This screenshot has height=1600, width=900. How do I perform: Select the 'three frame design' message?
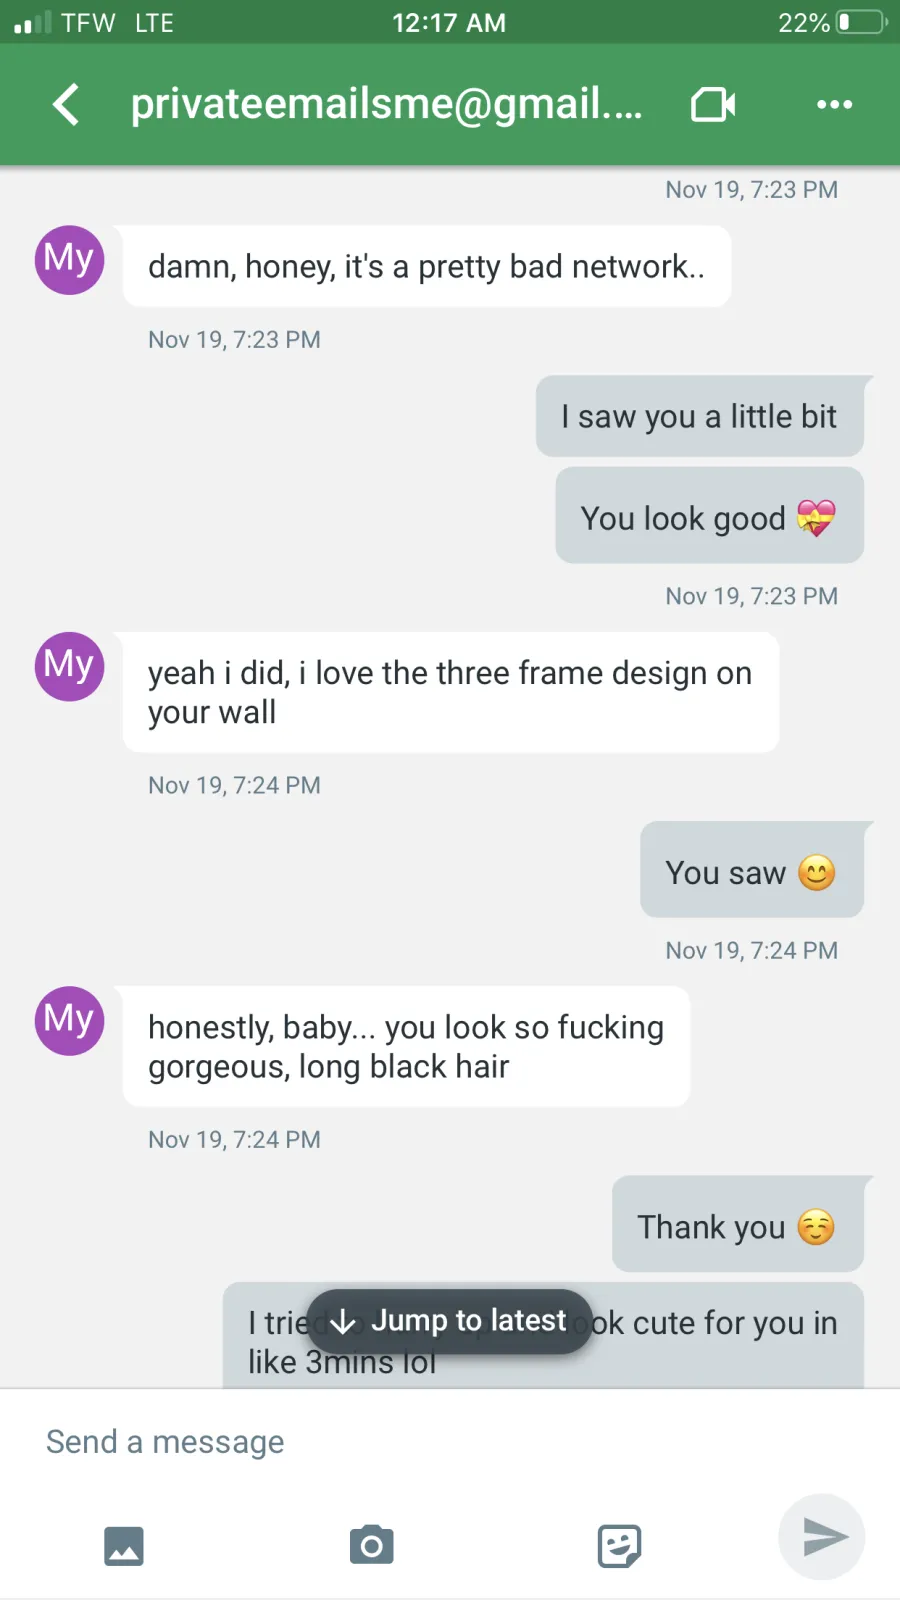[x=451, y=692]
